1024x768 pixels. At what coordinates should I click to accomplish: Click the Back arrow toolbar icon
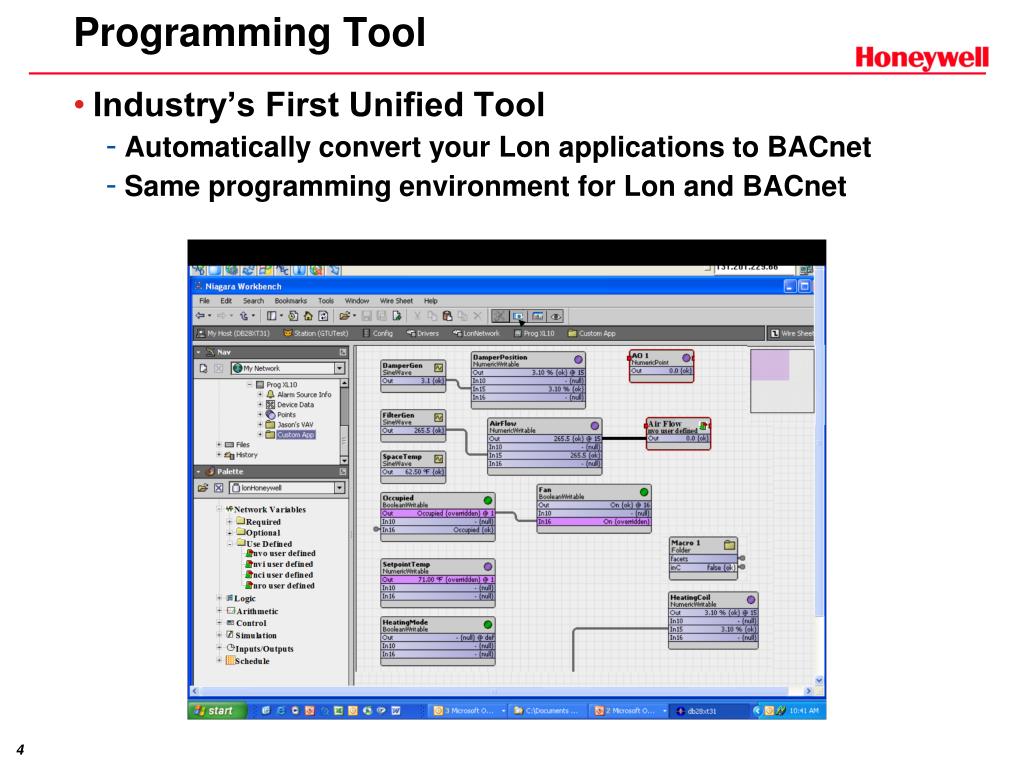pyautogui.click(x=200, y=316)
